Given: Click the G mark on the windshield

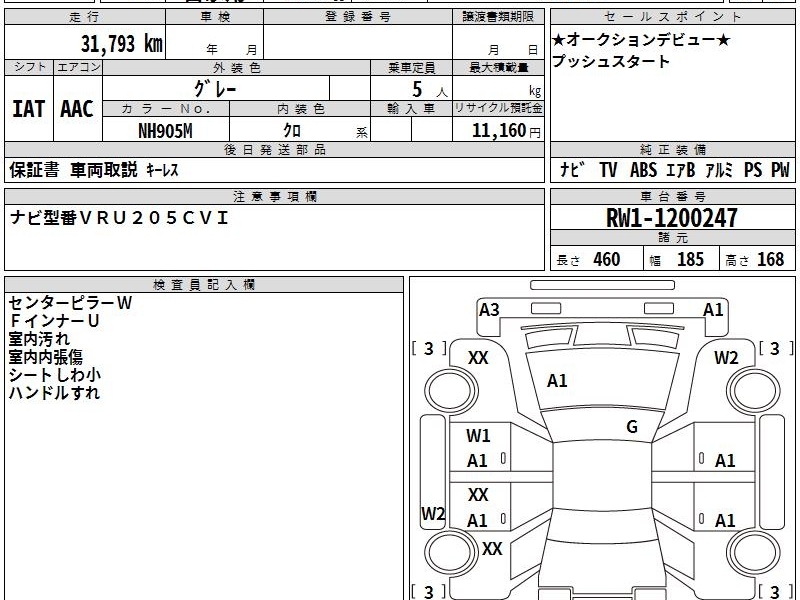Looking at the screenshot, I should click(632, 427).
